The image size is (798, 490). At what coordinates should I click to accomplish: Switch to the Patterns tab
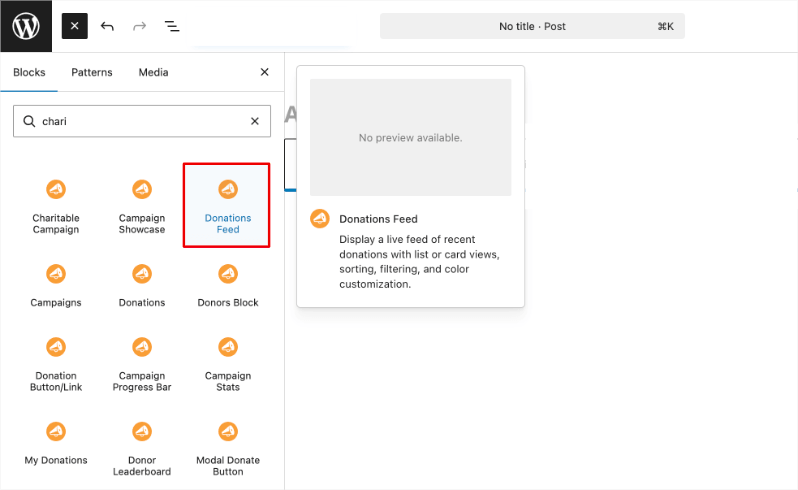92,72
